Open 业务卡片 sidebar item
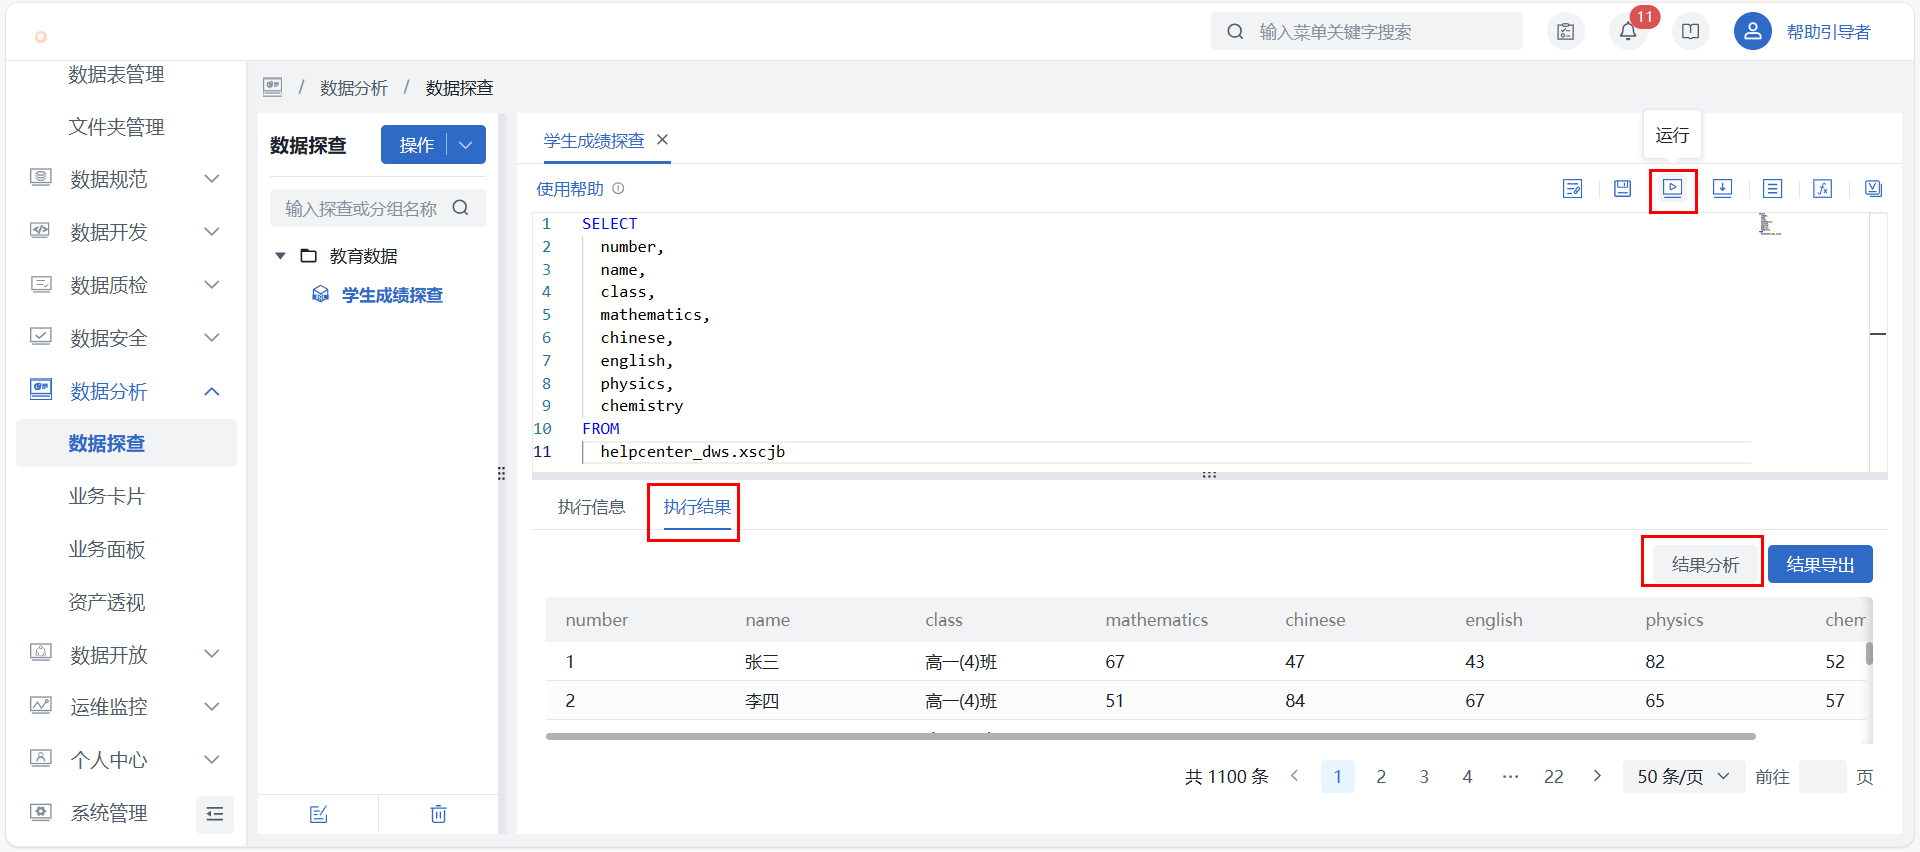The image size is (1920, 852). point(107,496)
